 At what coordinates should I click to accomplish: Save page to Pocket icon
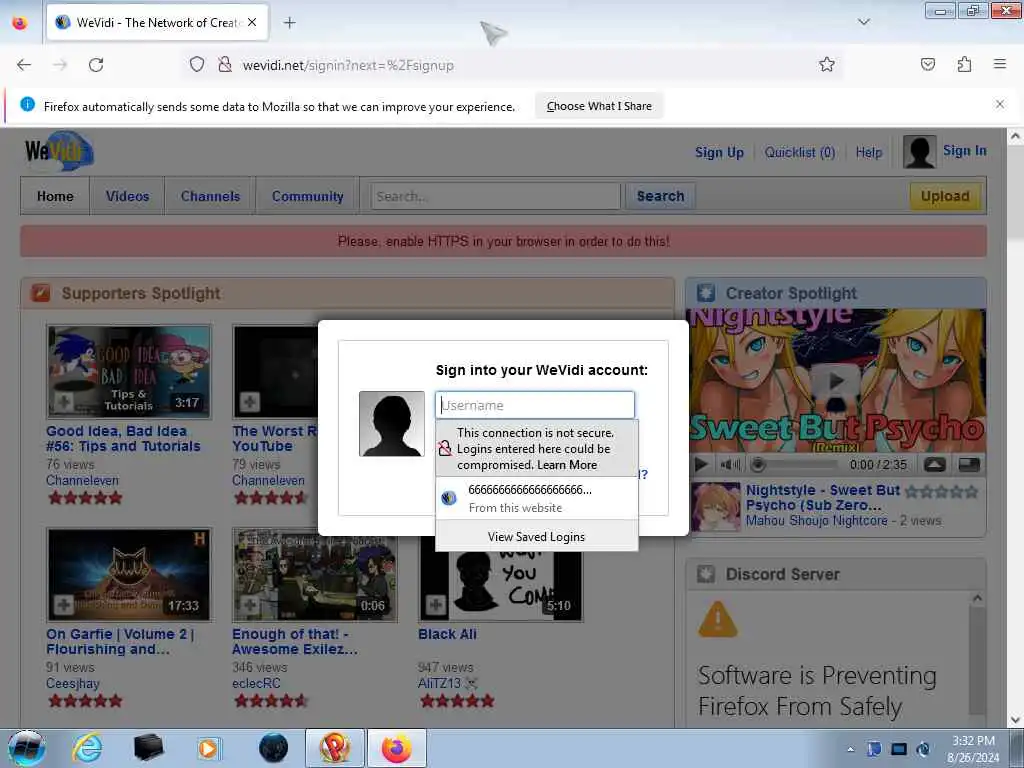(x=928, y=64)
